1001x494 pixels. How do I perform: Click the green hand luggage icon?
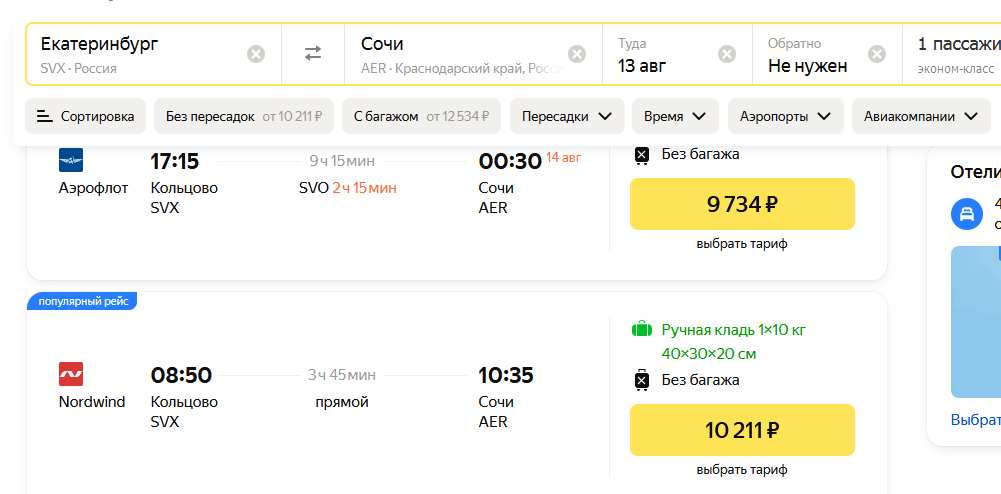tap(642, 329)
